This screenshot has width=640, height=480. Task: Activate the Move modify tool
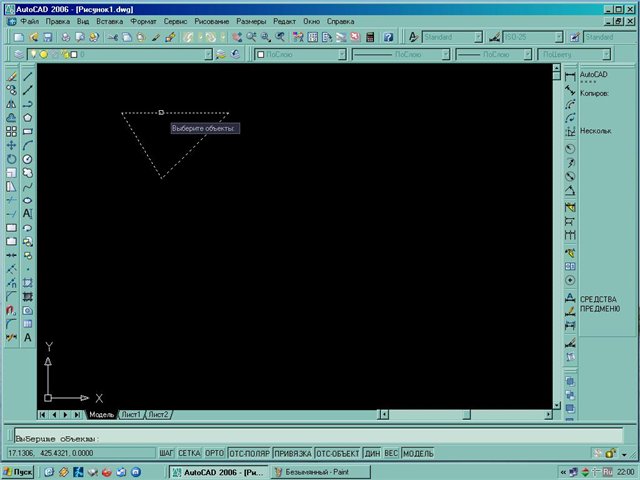[11, 145]
